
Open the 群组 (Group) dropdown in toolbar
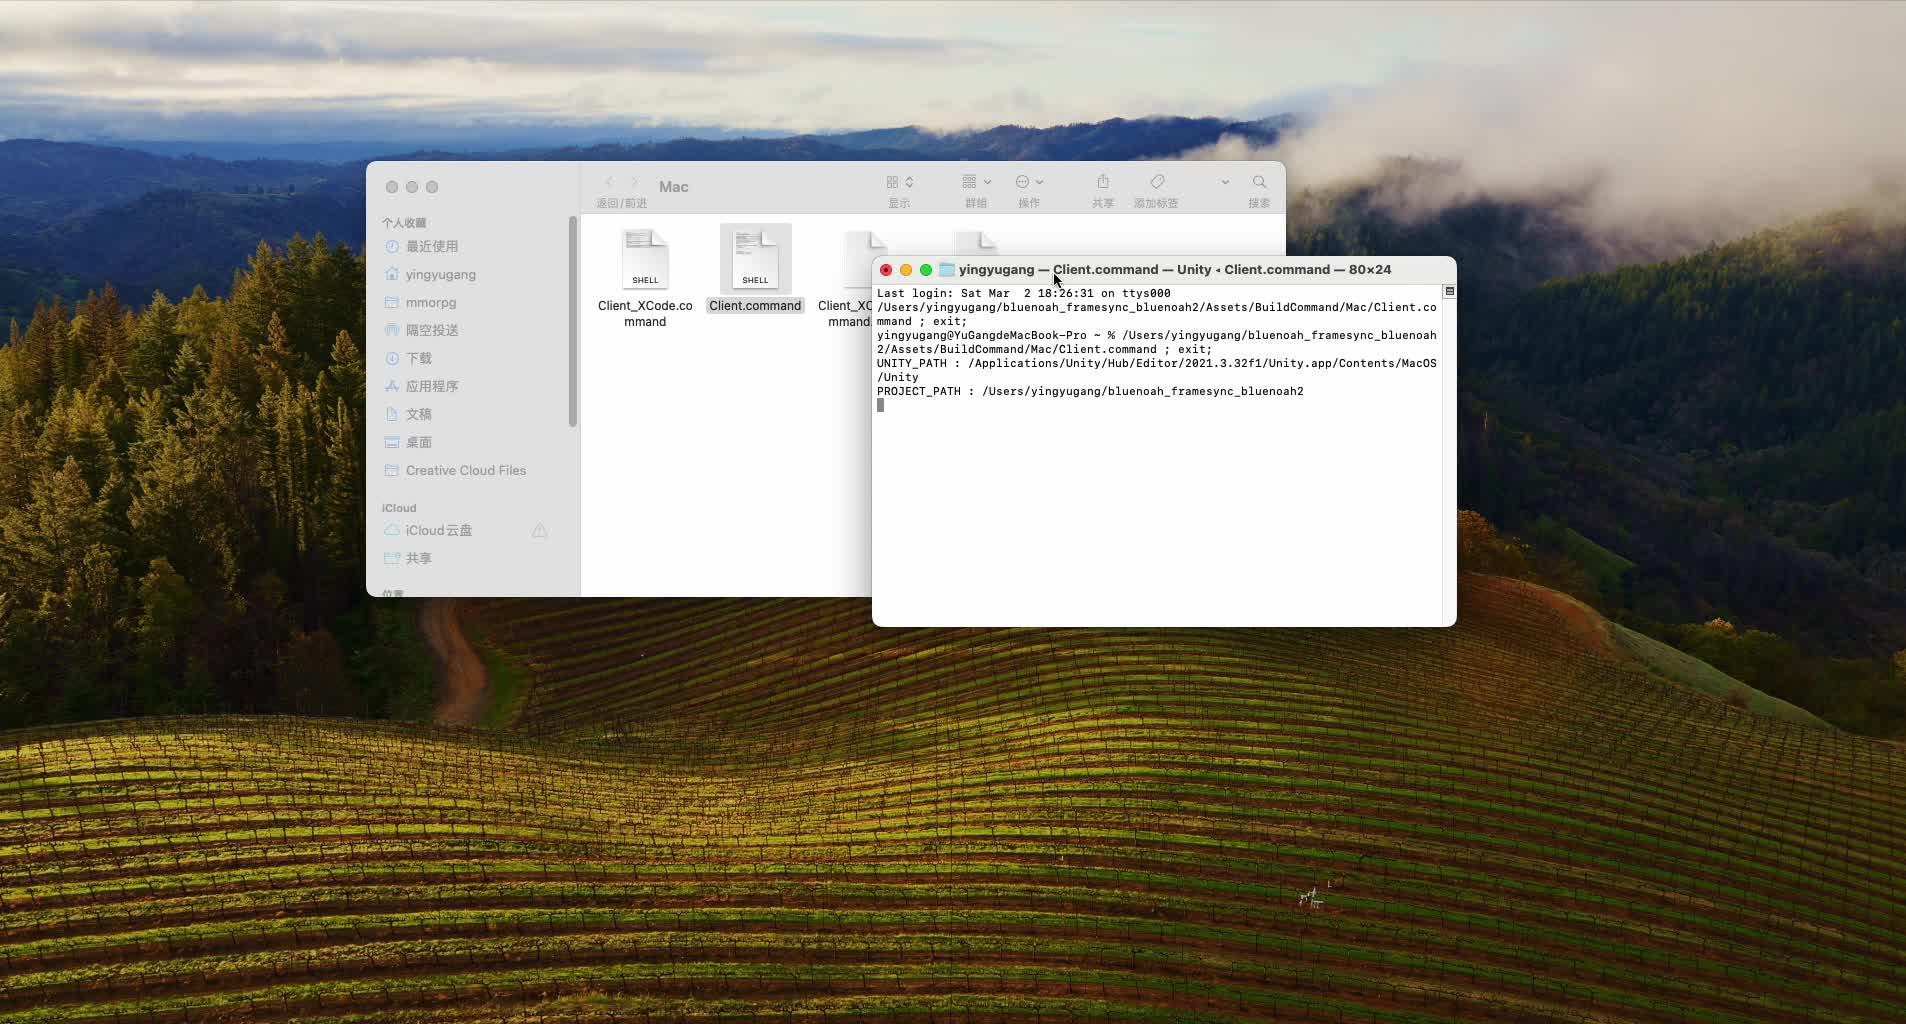(x=976, y=184)
